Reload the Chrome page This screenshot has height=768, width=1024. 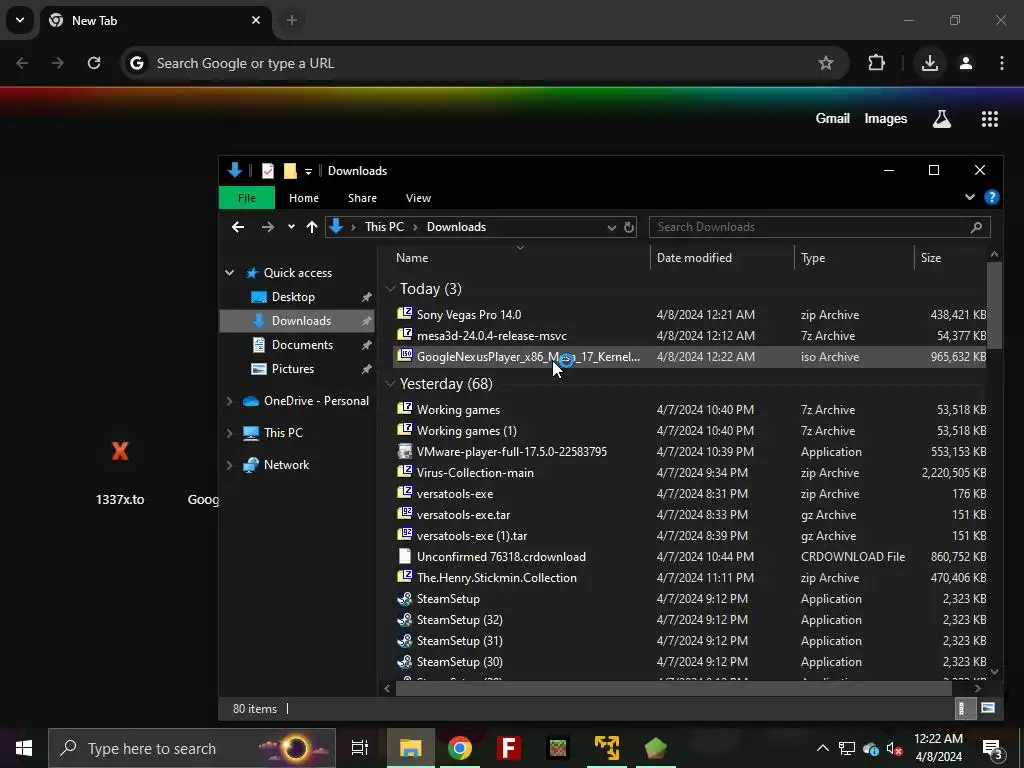94,63
